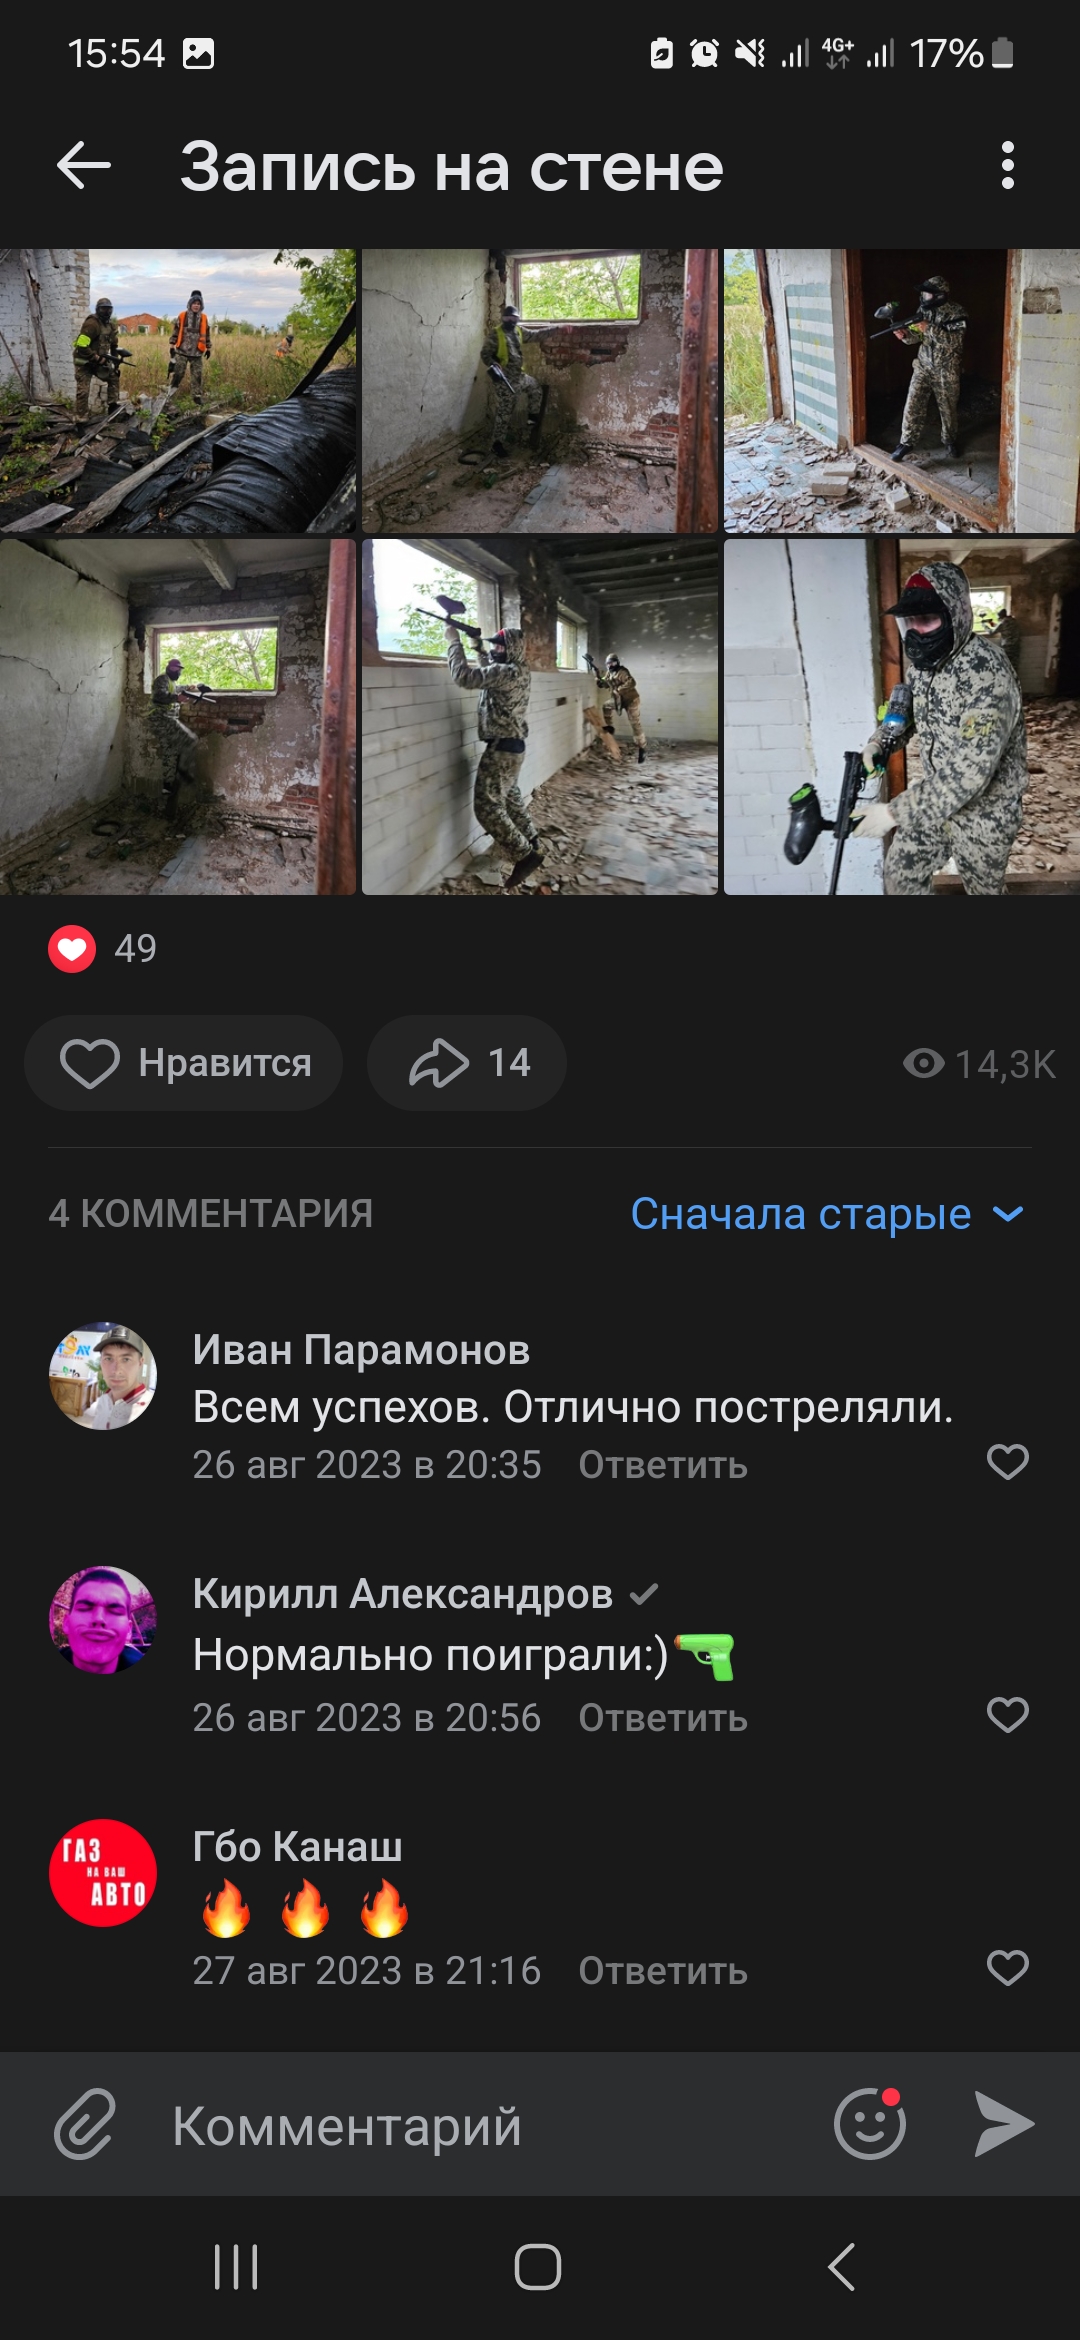
Task: Open Android recent apps button
Action: click(x=237, y=2267)
